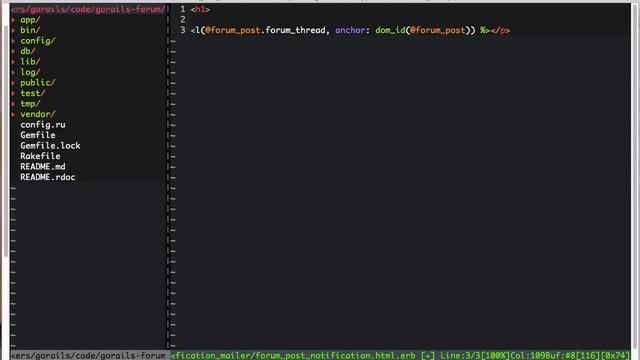The width and height of the screenshot is (640, 360).
Task: Click the Buf:#8 status indicator
Action: coord(561,356)
